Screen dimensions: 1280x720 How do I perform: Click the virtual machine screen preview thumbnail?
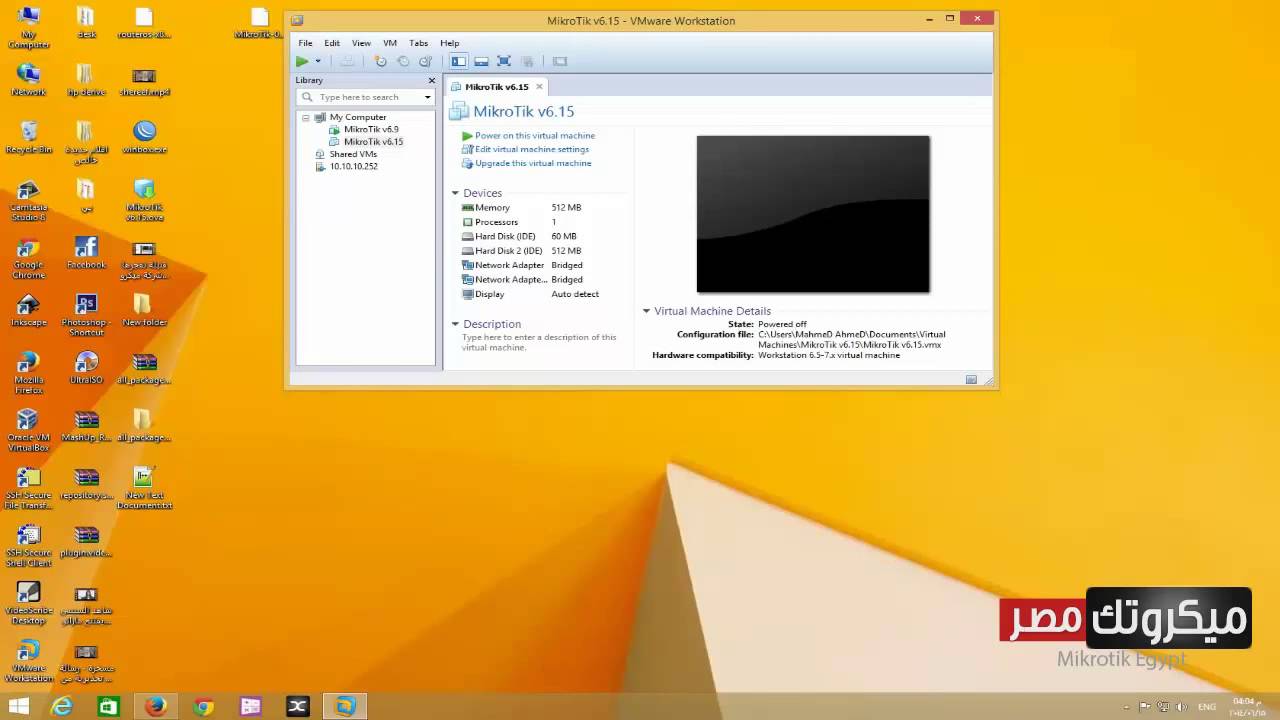(813, 214)
